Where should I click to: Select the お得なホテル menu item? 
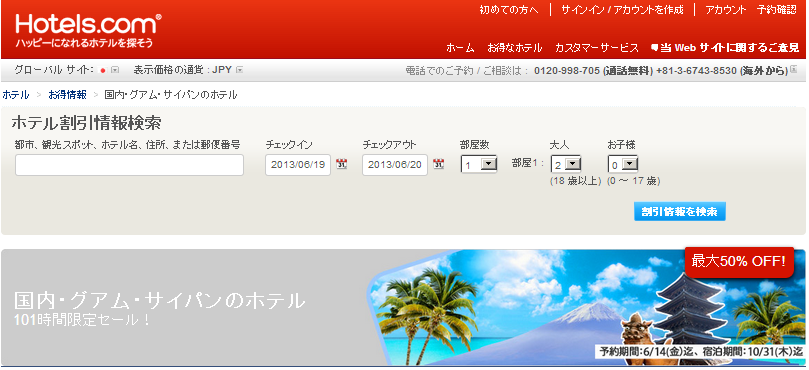515,48
